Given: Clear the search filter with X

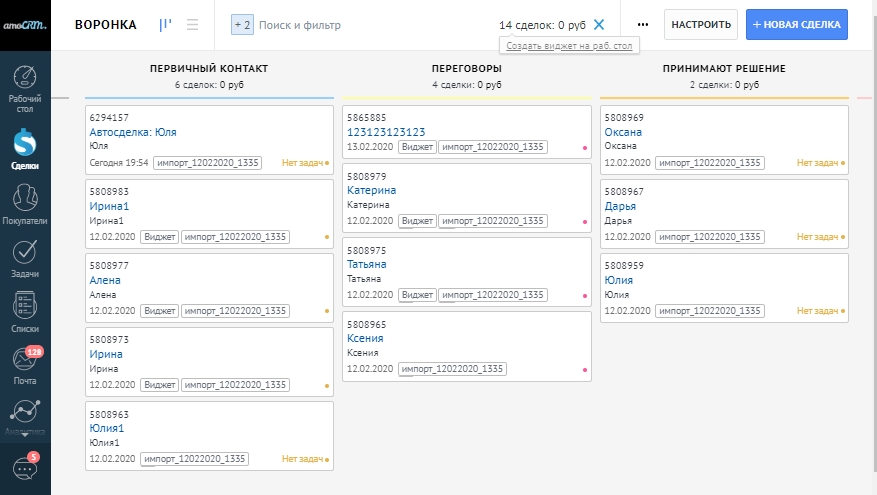Looking at the screenshot, I should coord(599,25).
